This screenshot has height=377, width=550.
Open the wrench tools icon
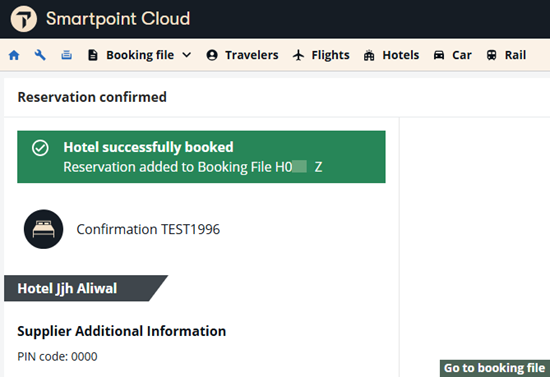point(40,55)
